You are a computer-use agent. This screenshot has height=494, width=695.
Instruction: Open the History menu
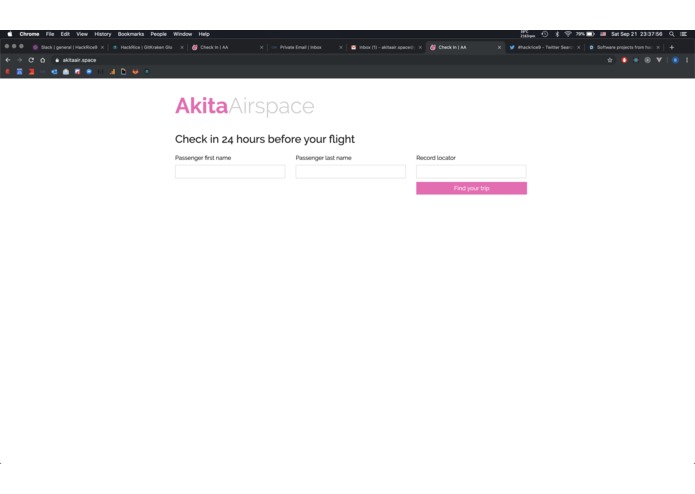click(x=102, y=34)
